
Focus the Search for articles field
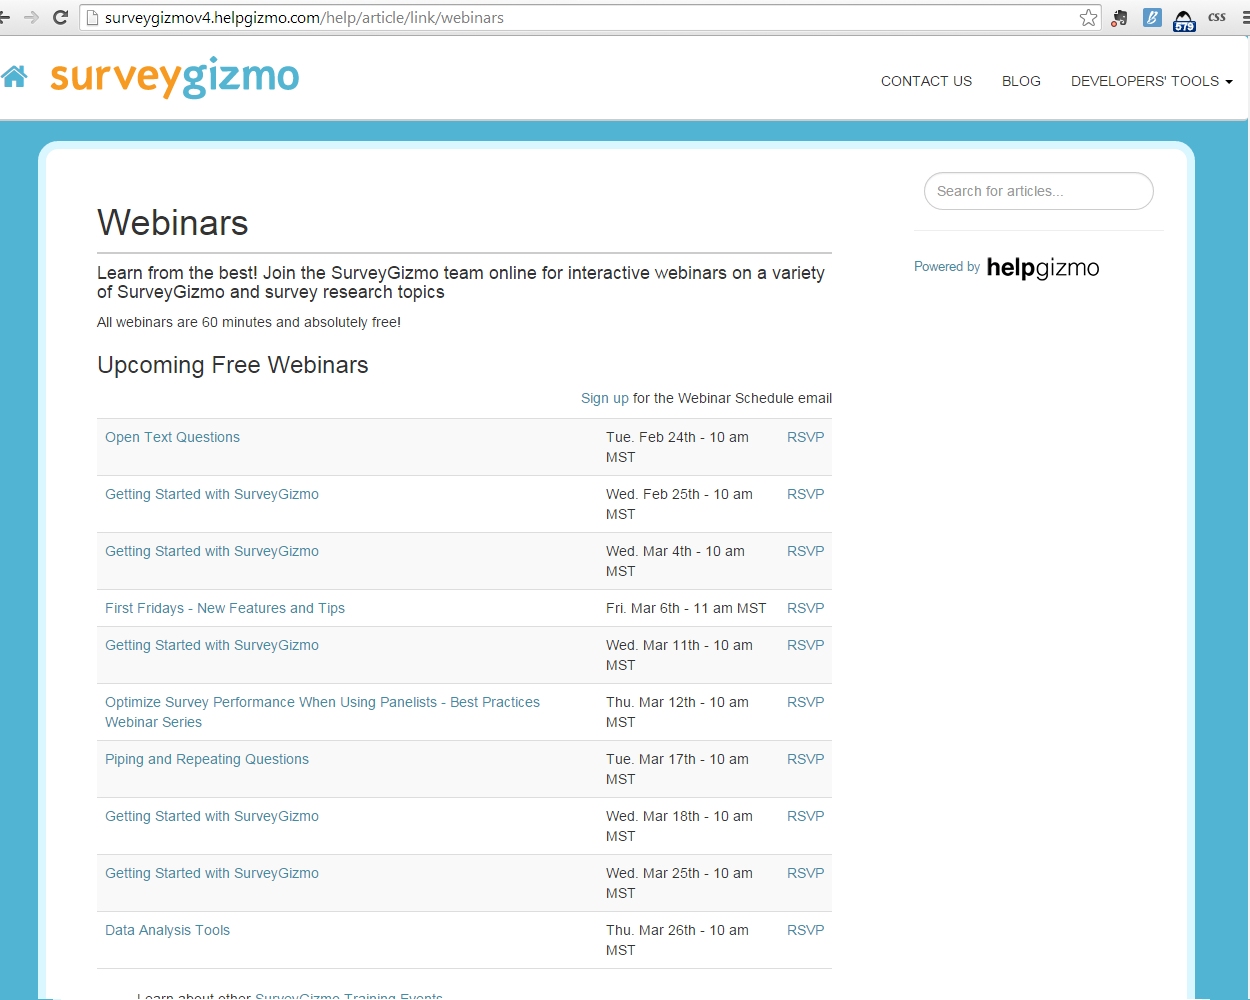coord(1038,191)
